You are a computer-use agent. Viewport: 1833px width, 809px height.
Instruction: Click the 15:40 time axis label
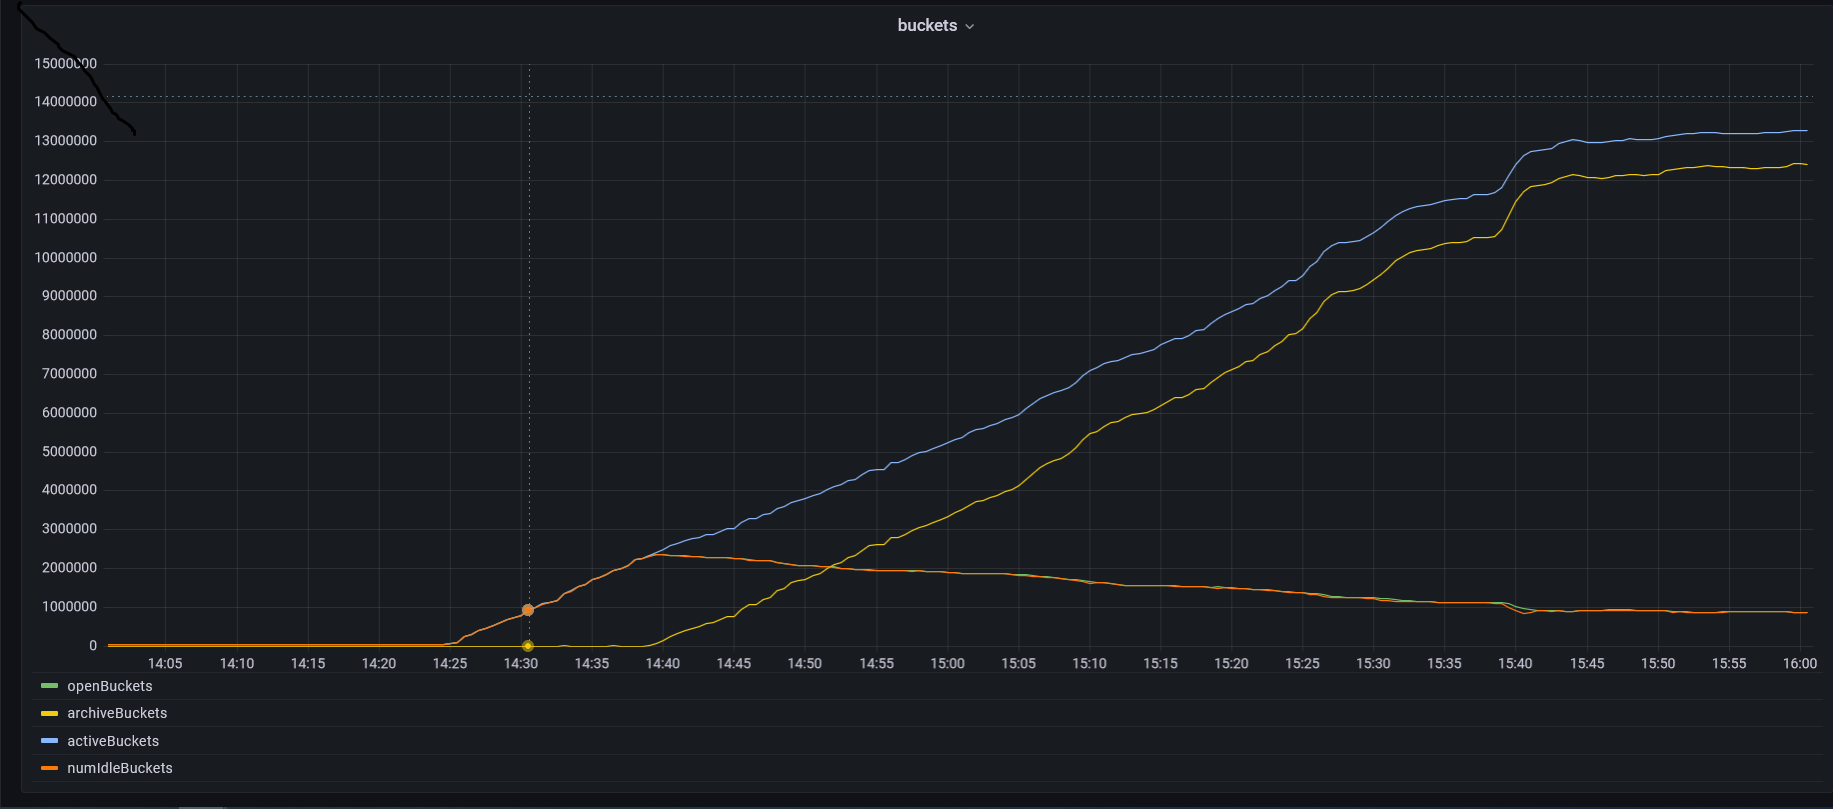tap(1515, 664)
